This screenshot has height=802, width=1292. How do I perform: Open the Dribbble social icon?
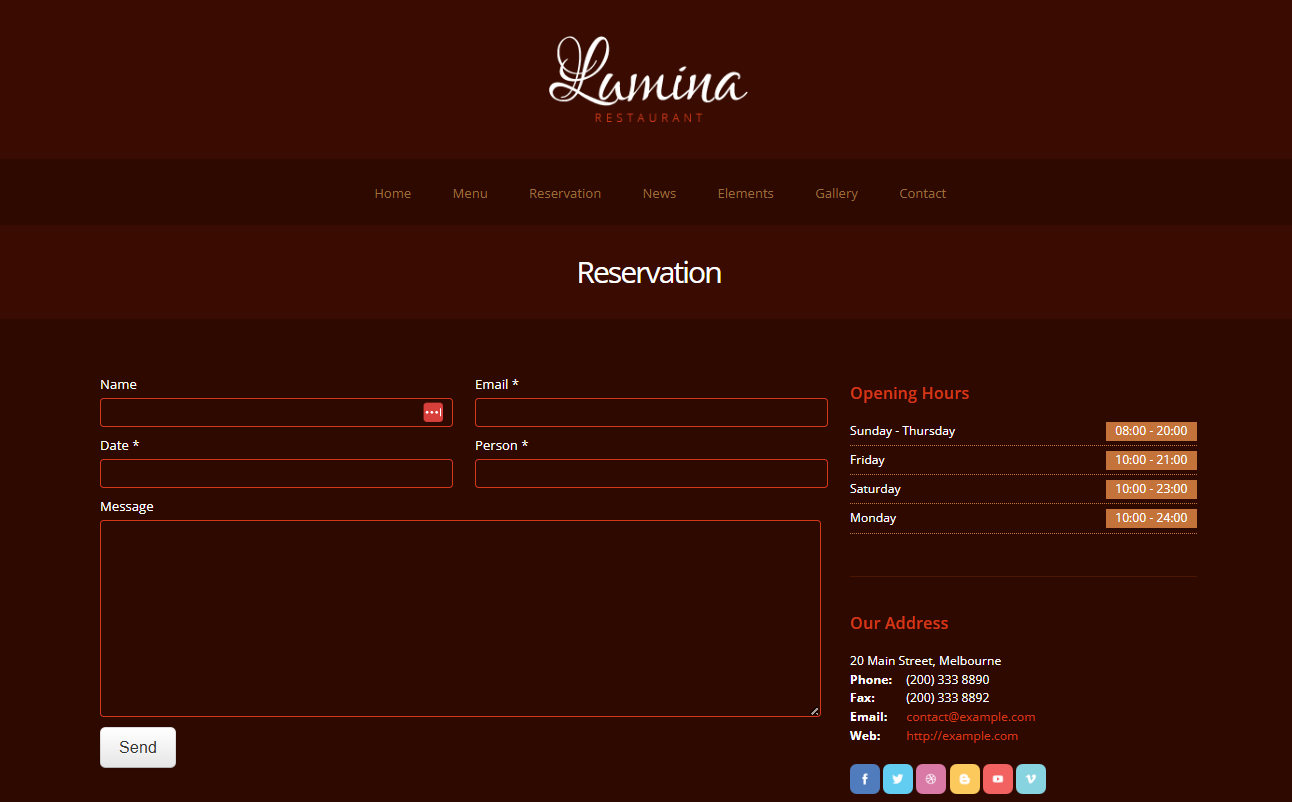point(931,779)
